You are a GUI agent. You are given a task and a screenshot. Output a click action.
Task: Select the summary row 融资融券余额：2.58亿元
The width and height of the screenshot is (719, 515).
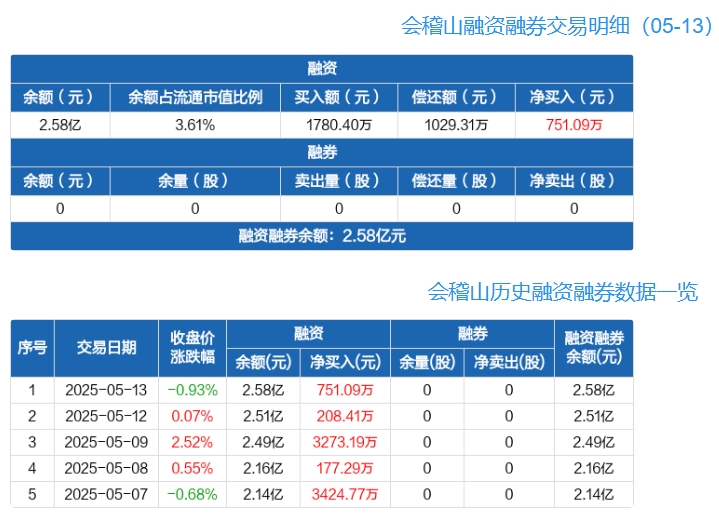(322, 236)
